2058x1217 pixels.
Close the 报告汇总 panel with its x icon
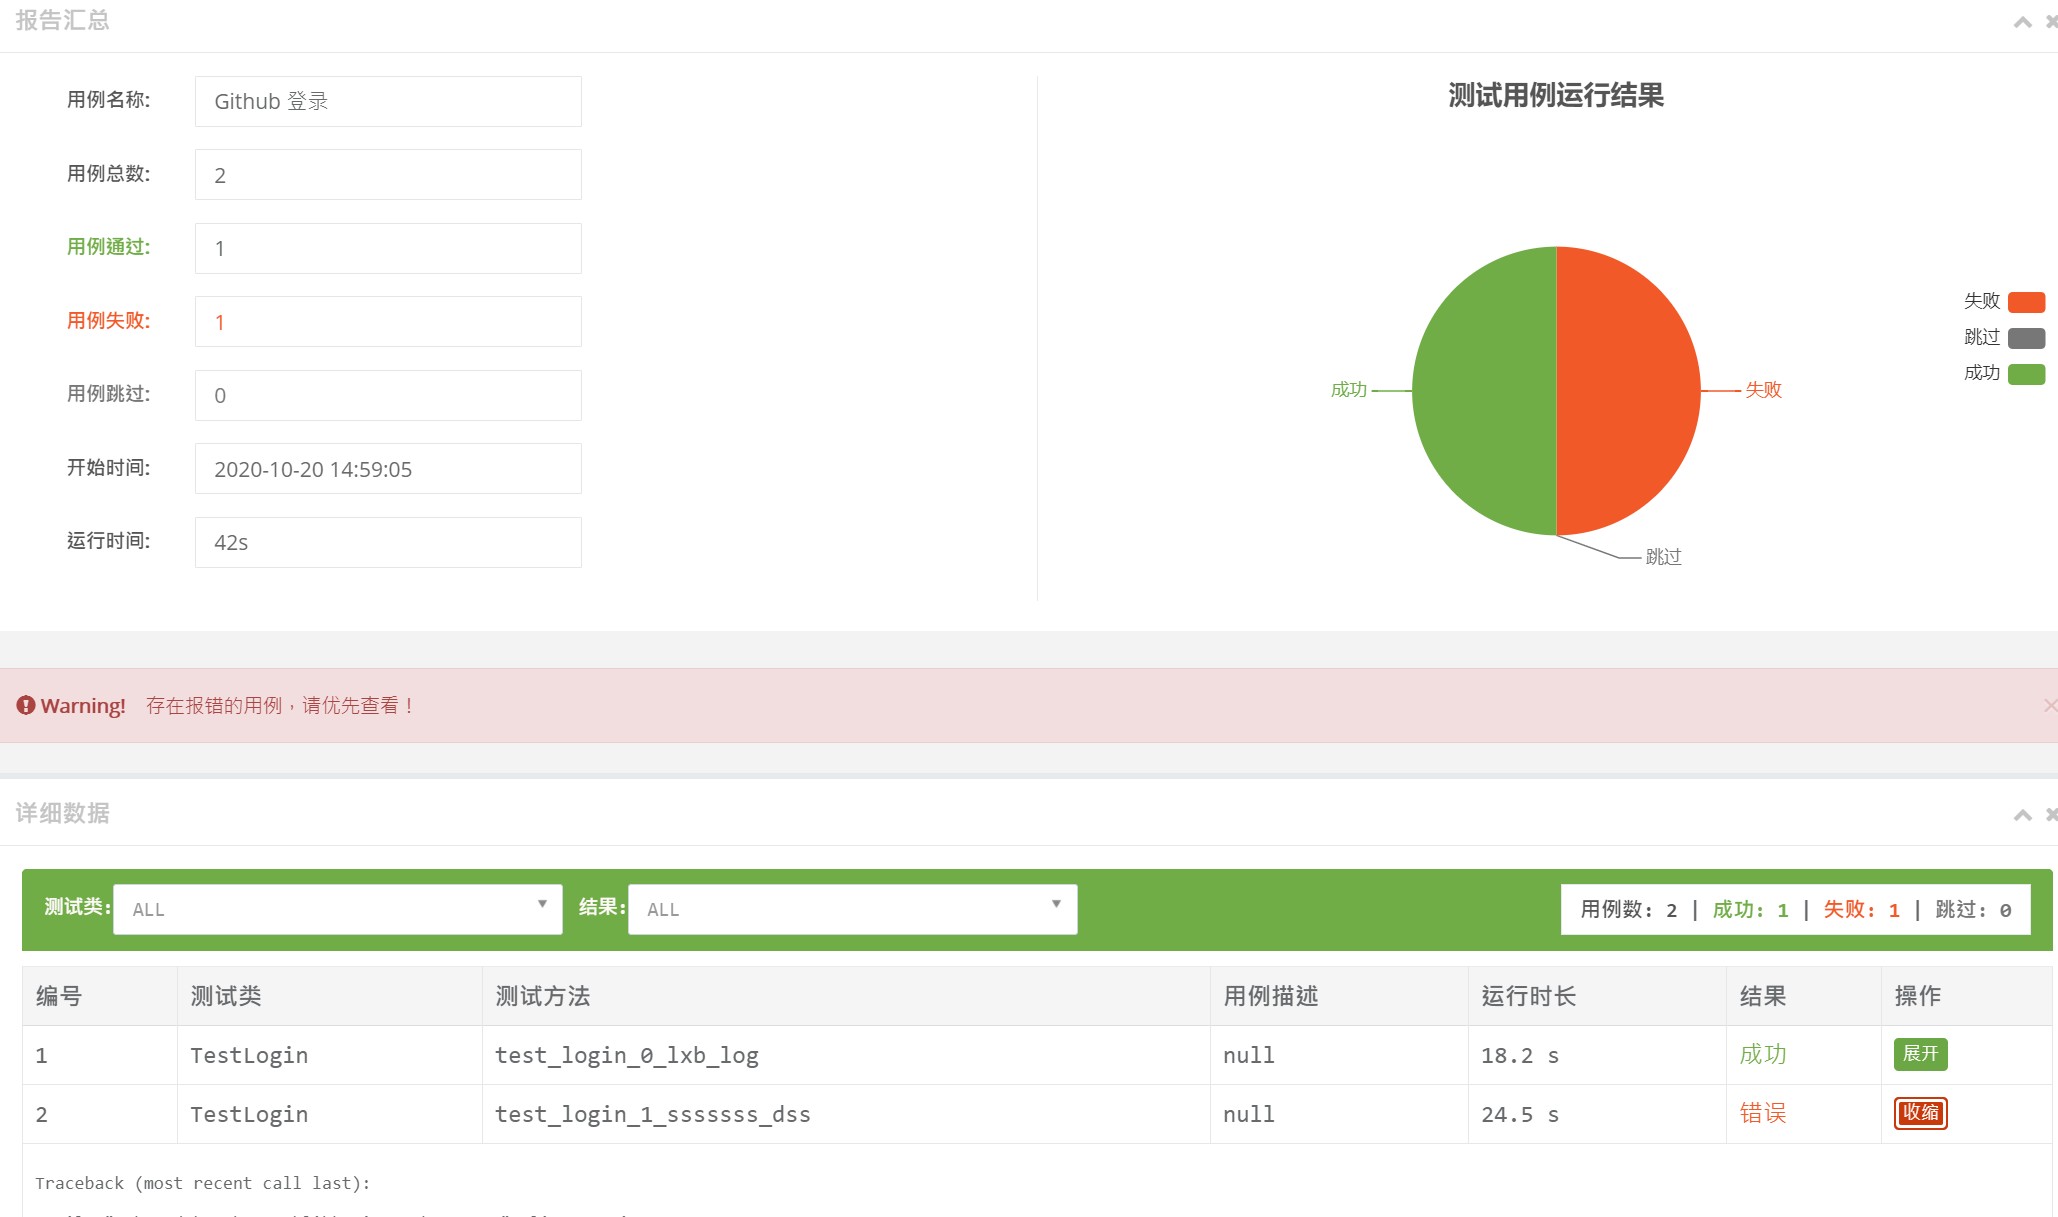(x=2052, y=22)
